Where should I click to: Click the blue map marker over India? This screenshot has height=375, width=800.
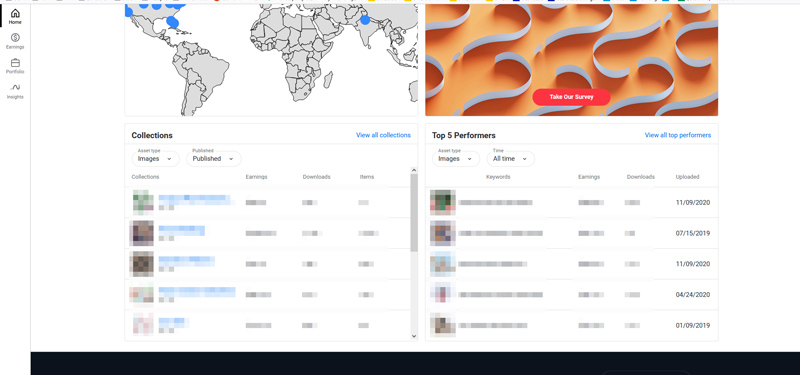click(365, 20)
